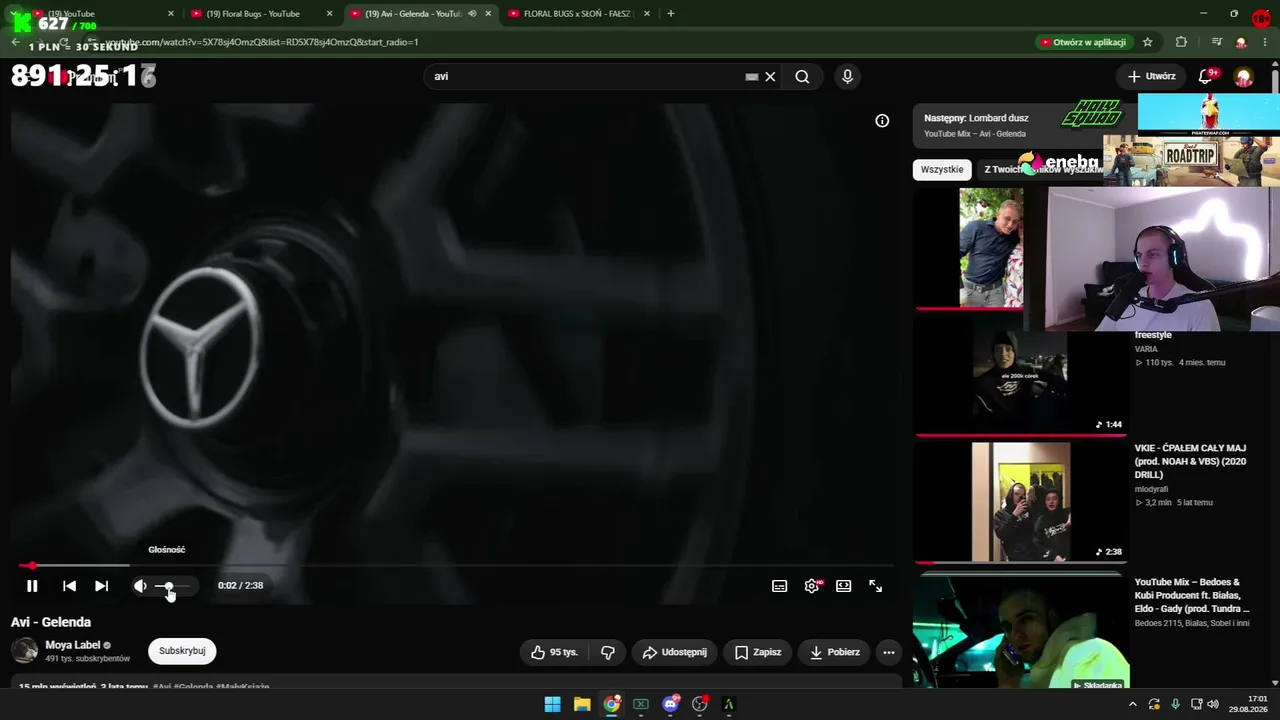Click Chrome icon in taskbar
This screenshot has width=1280, height=720.
pos(612,704)
